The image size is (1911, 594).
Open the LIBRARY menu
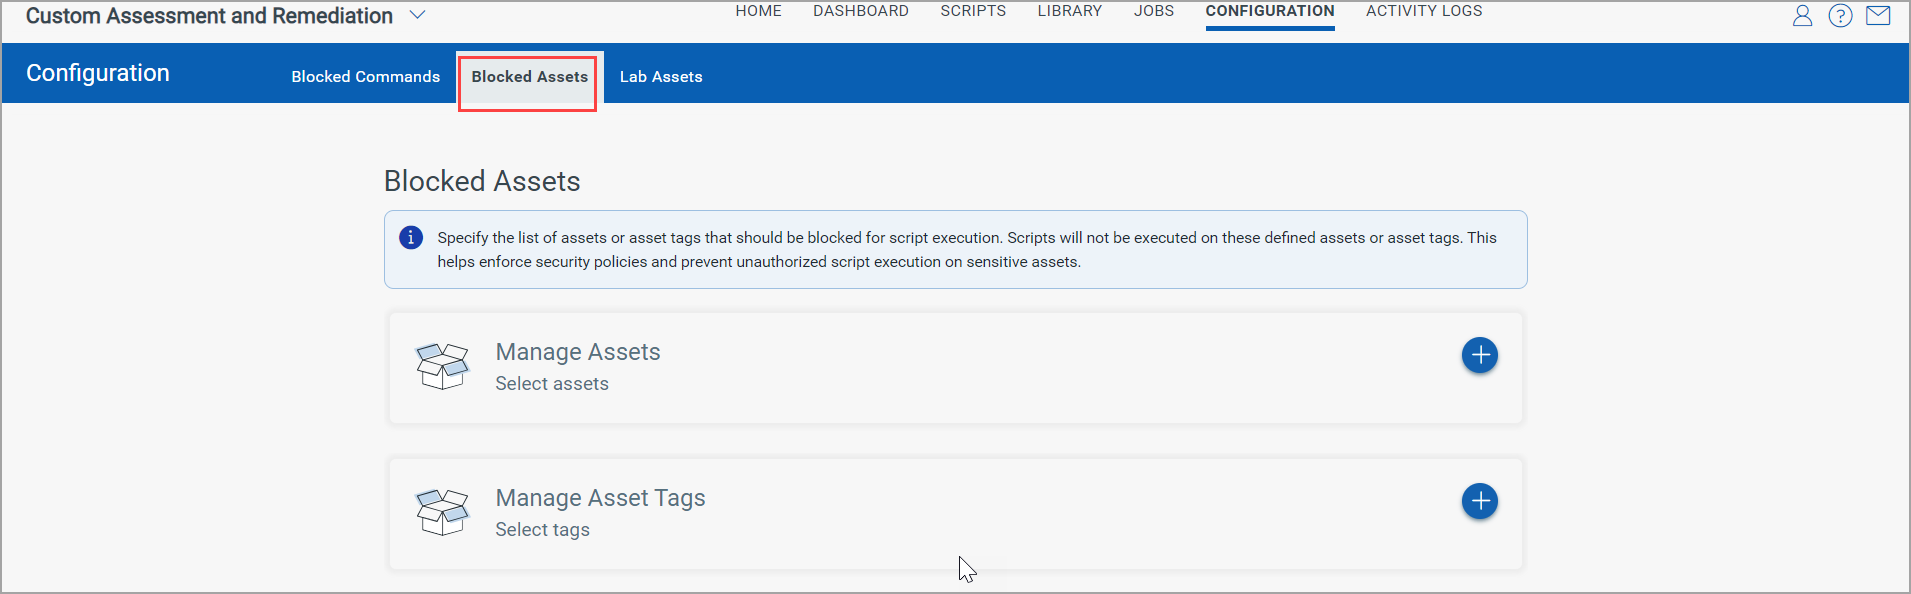(1069, 11)
